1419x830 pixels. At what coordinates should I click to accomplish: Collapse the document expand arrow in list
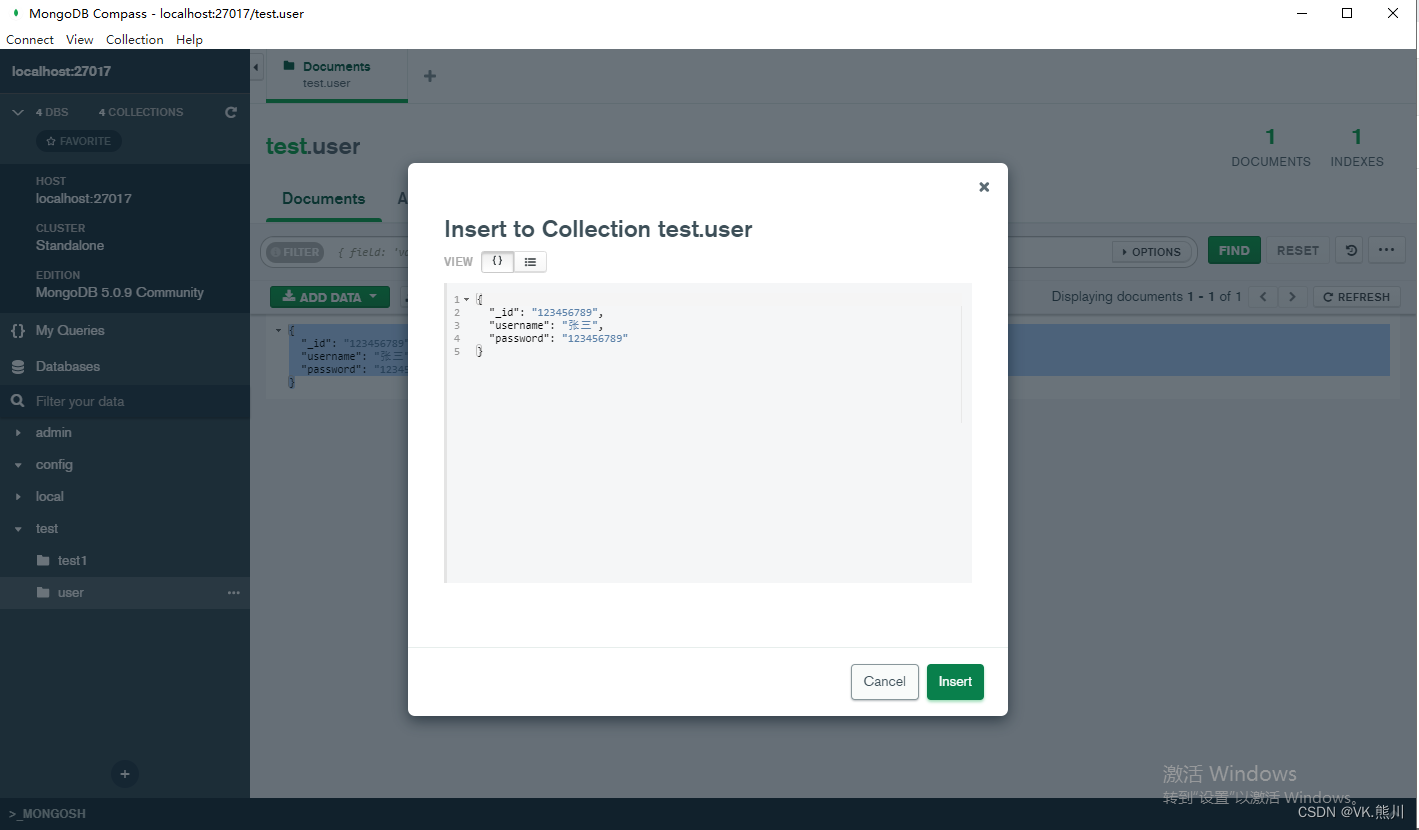[x=279, y=329]
